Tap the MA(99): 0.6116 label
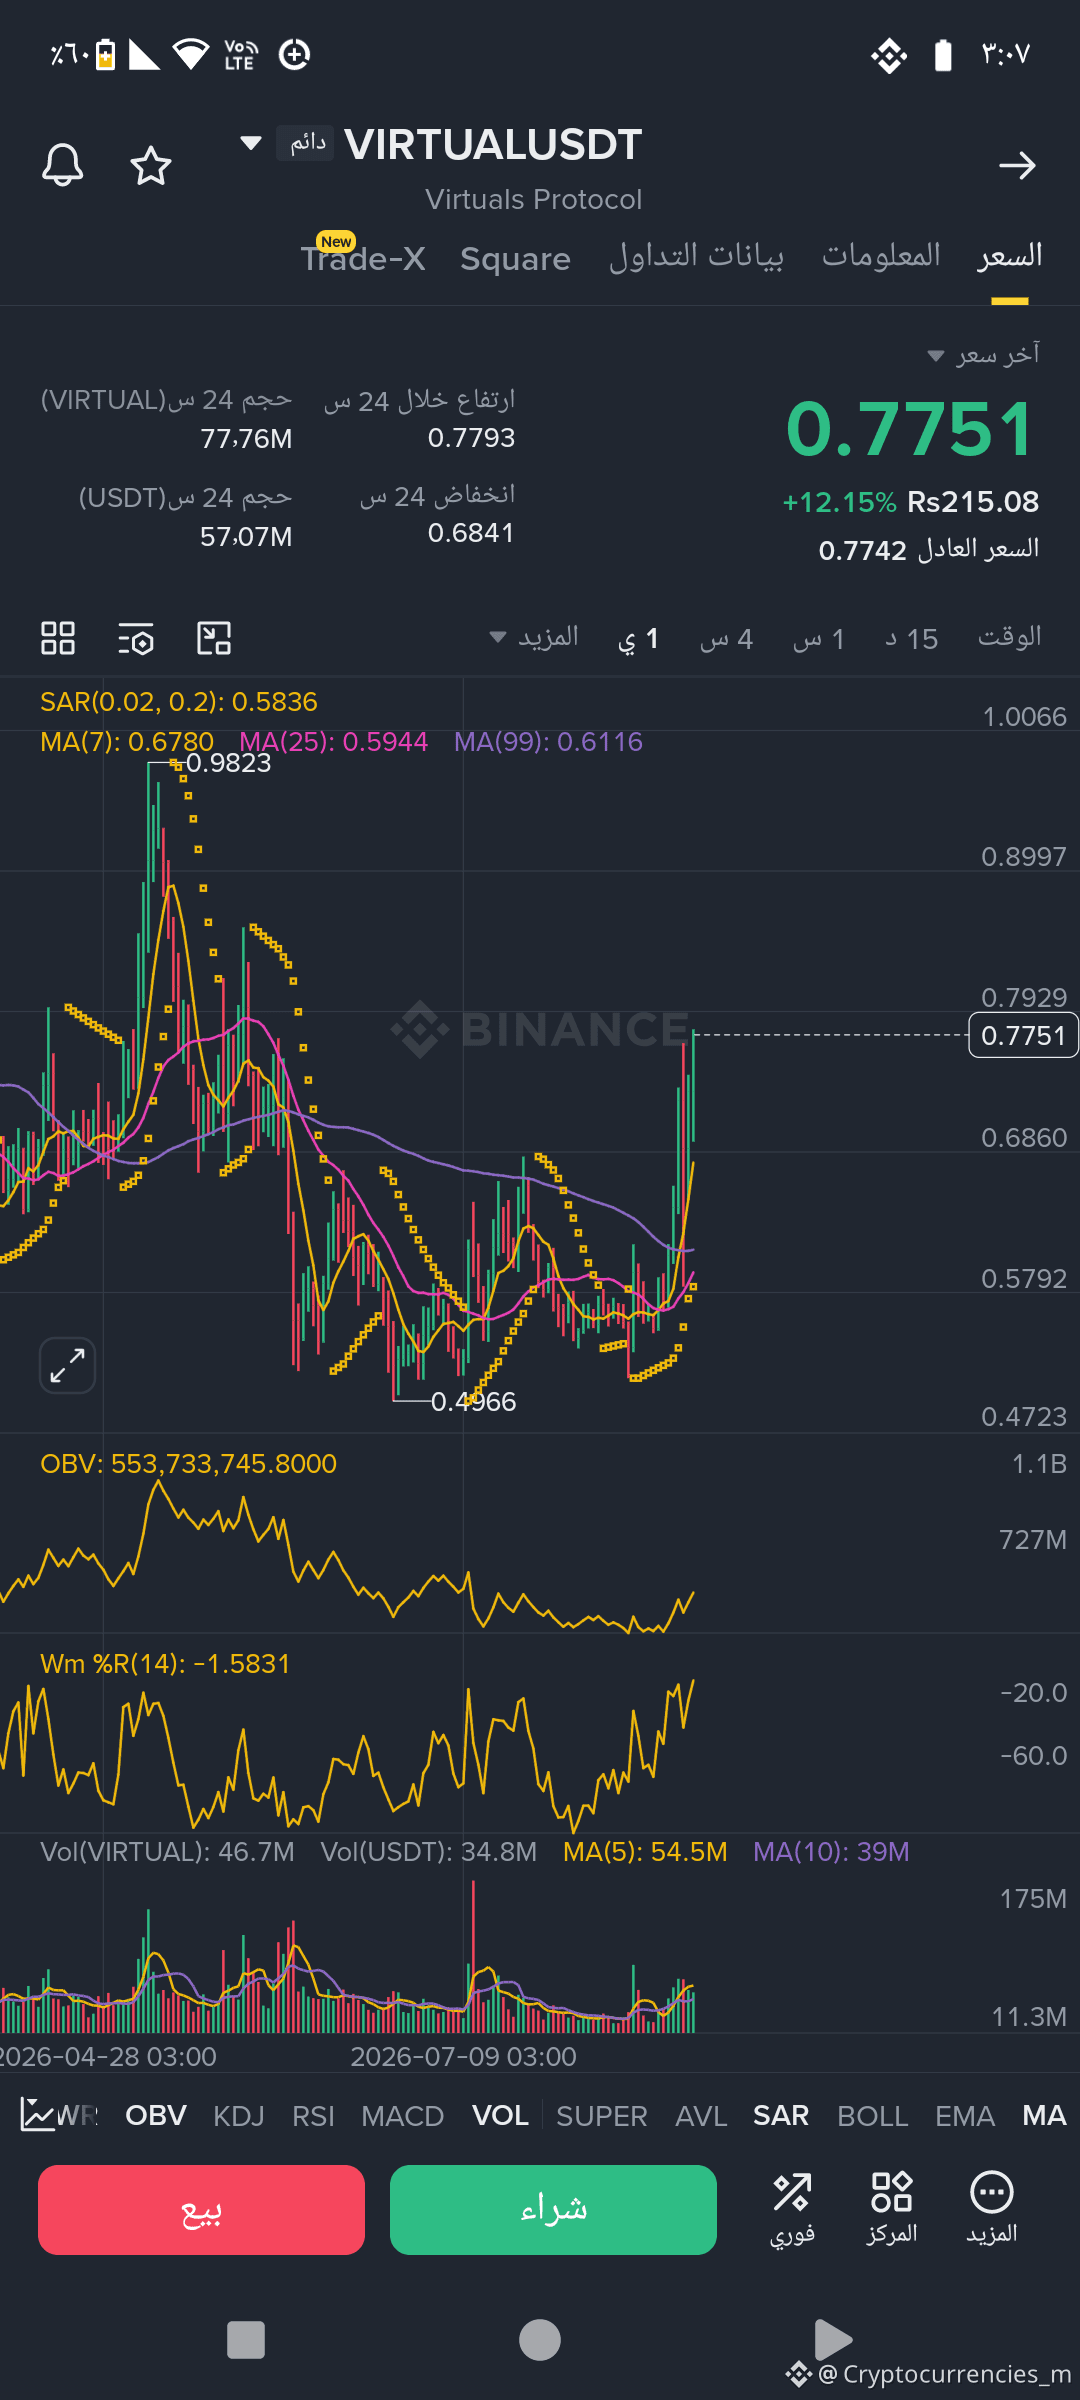The image size is (1080, 2400). (548, 742)
